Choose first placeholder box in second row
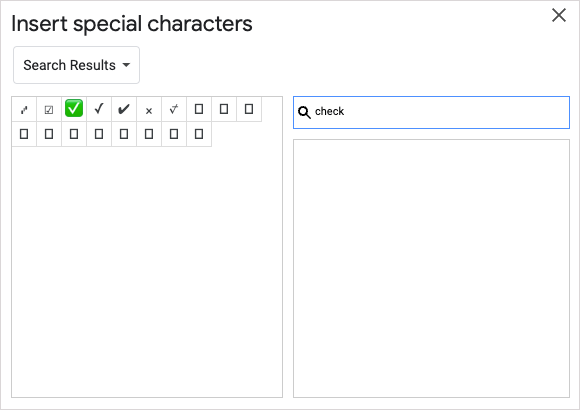 click(x=24, y=134)
